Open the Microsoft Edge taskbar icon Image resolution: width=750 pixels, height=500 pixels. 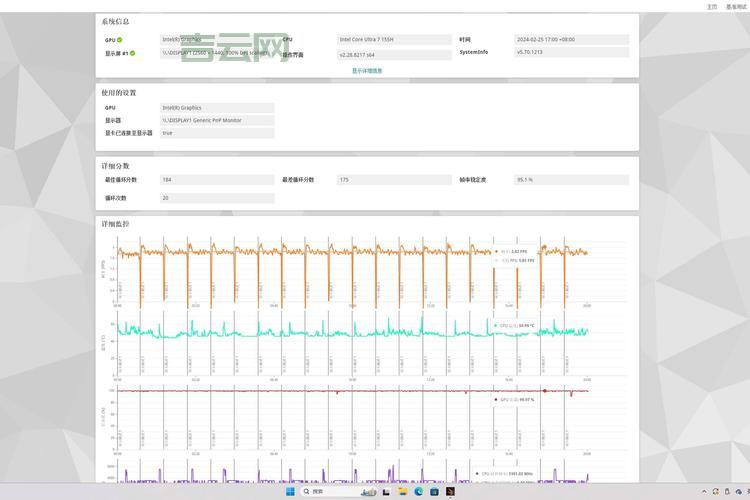pyautogui.click(x=419, y=492)
